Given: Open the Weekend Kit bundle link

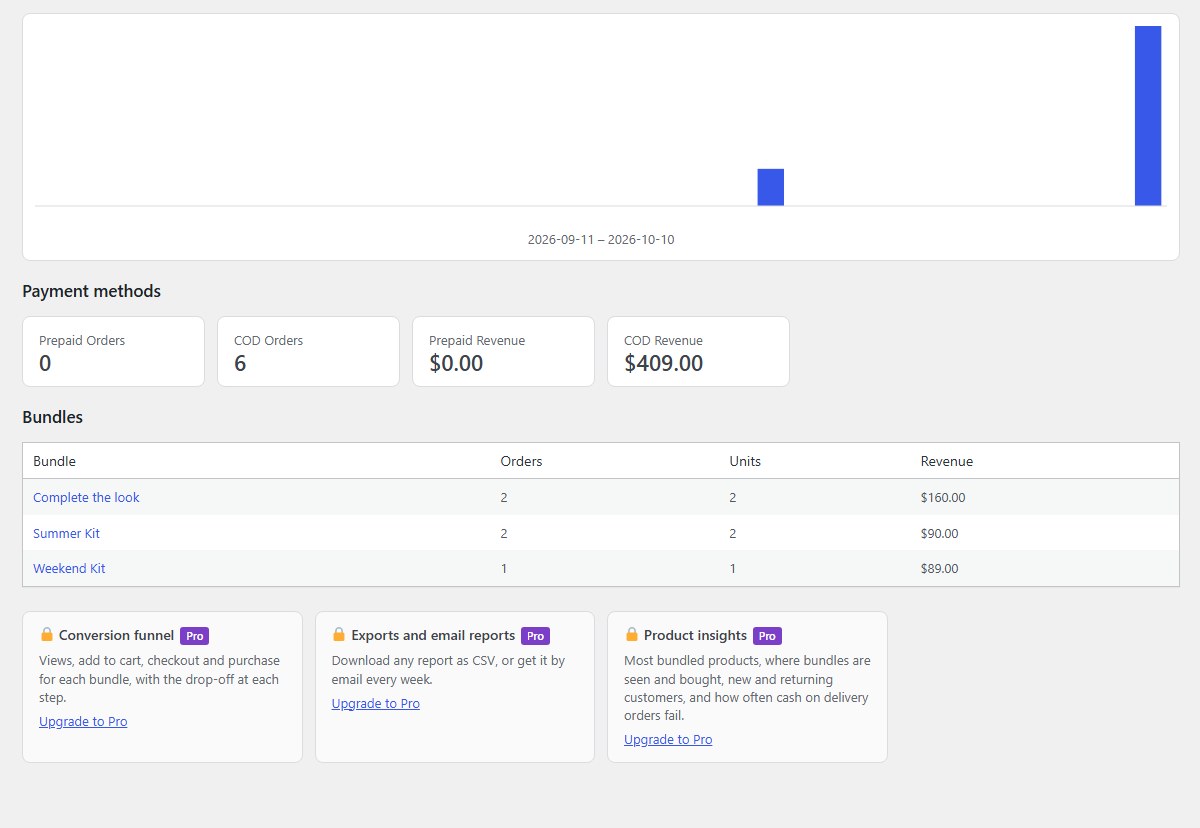Looking at the screenshot, I should 69,568.
